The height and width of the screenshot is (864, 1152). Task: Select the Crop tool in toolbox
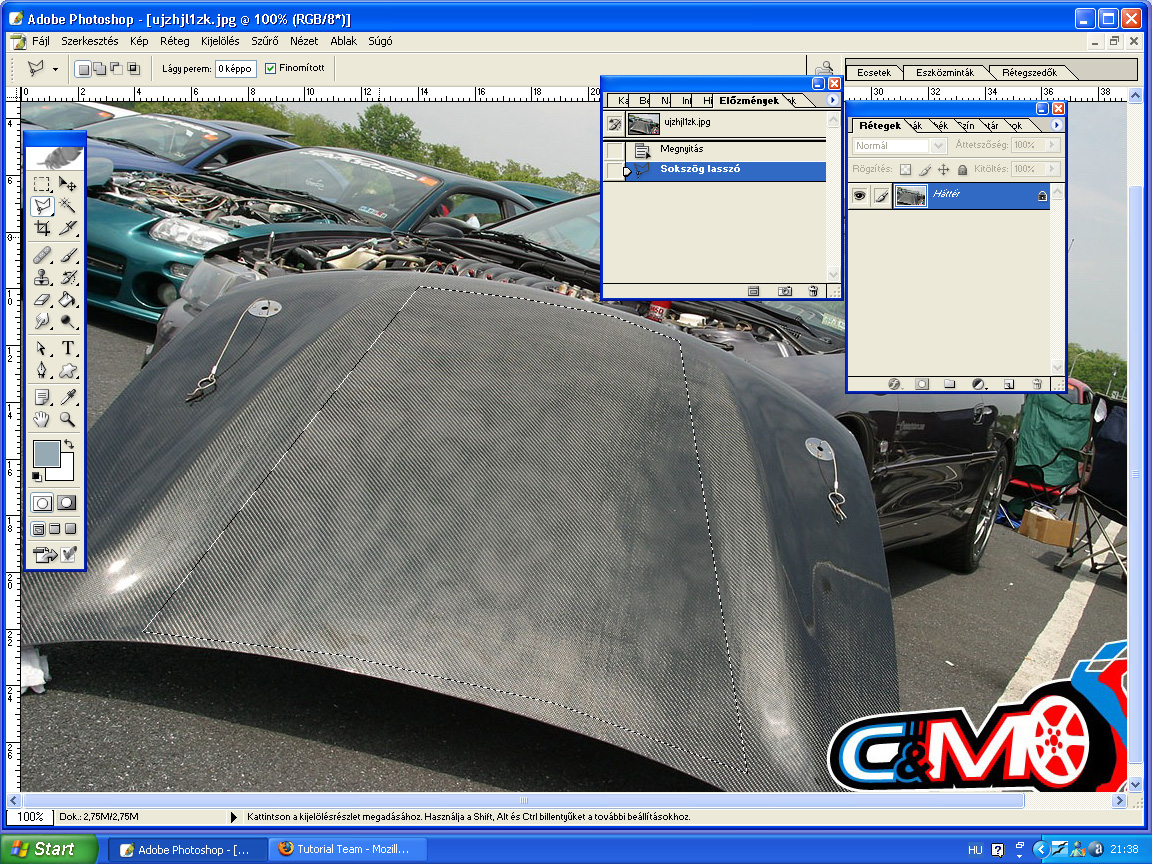pos(42,229)
